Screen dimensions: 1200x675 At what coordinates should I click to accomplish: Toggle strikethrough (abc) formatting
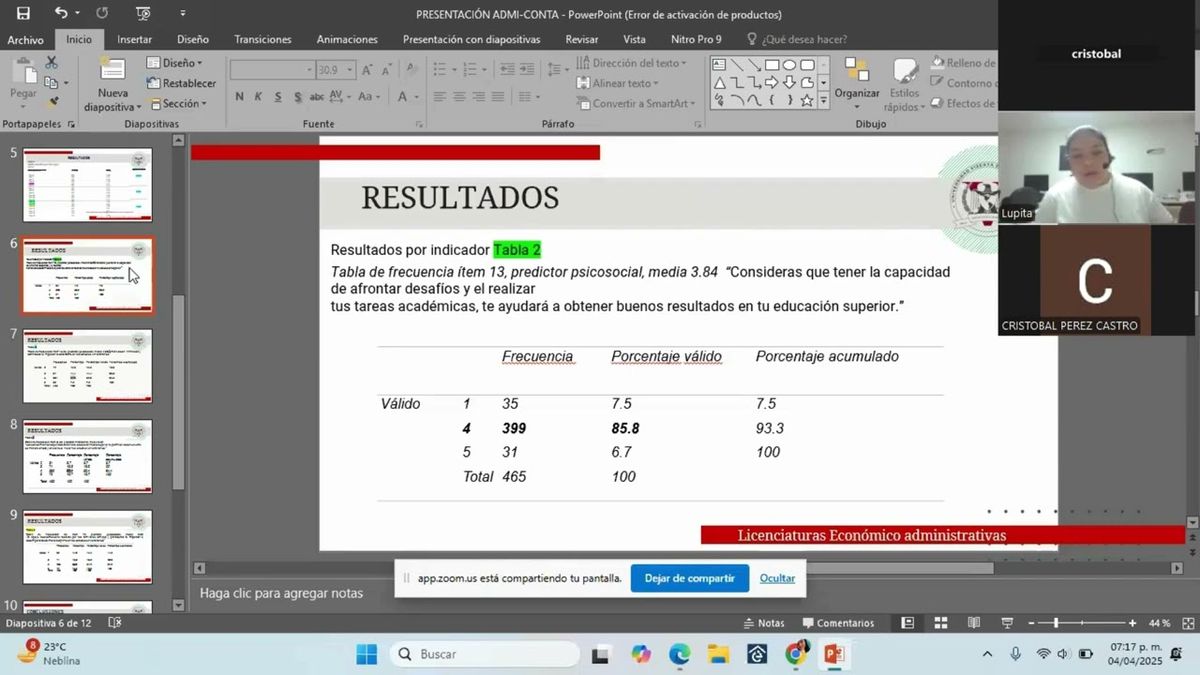tap(317, 97)
